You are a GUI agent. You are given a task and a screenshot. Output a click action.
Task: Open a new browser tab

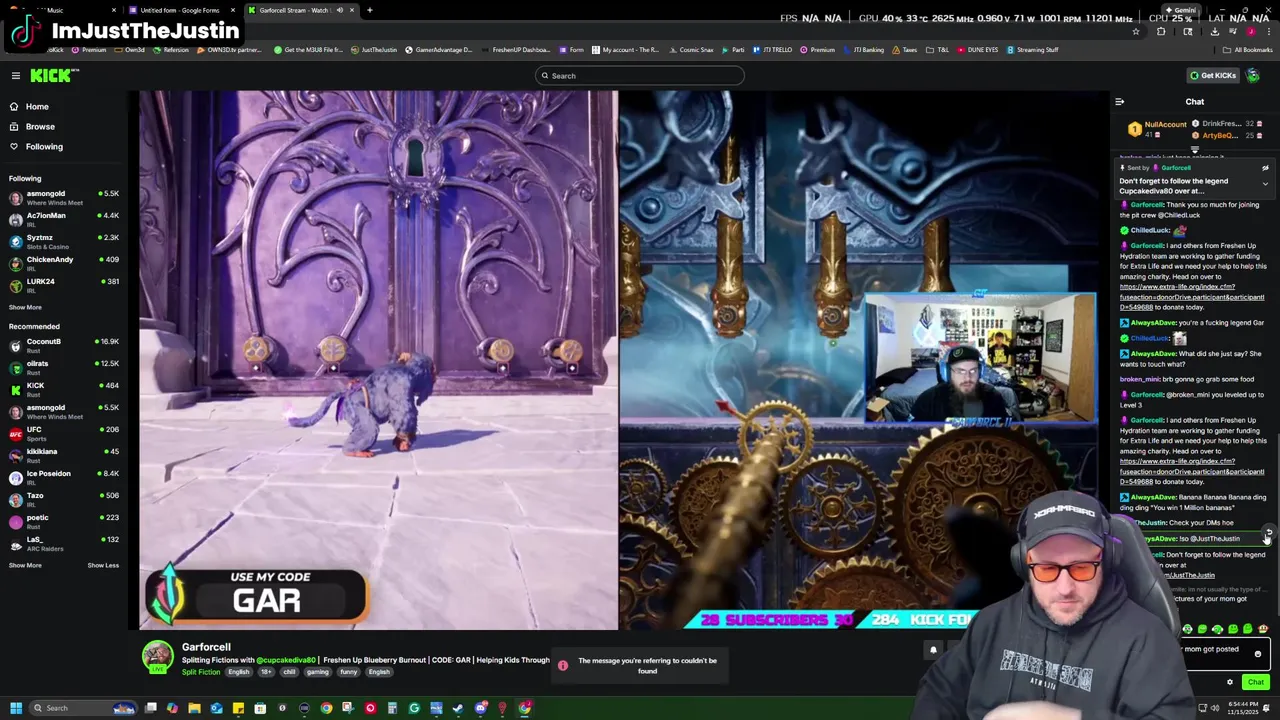[369, 10]
